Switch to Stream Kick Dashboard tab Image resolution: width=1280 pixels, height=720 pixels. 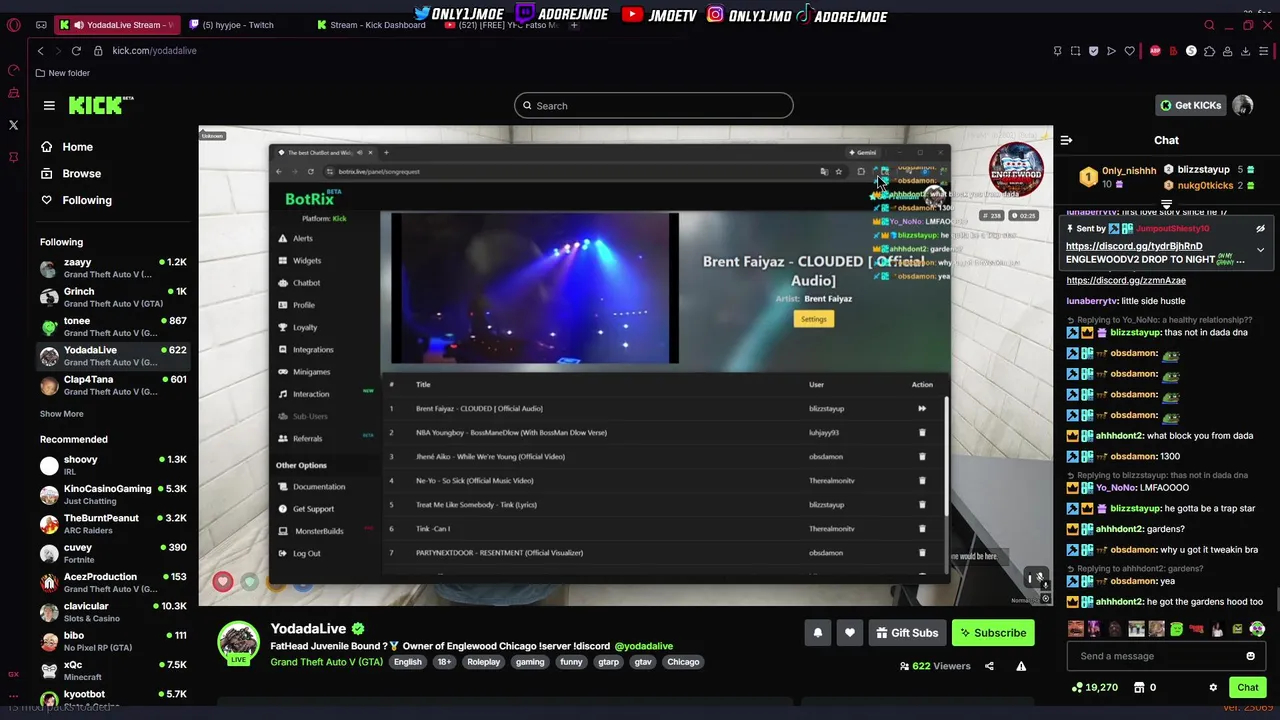(x=370, y=25)
